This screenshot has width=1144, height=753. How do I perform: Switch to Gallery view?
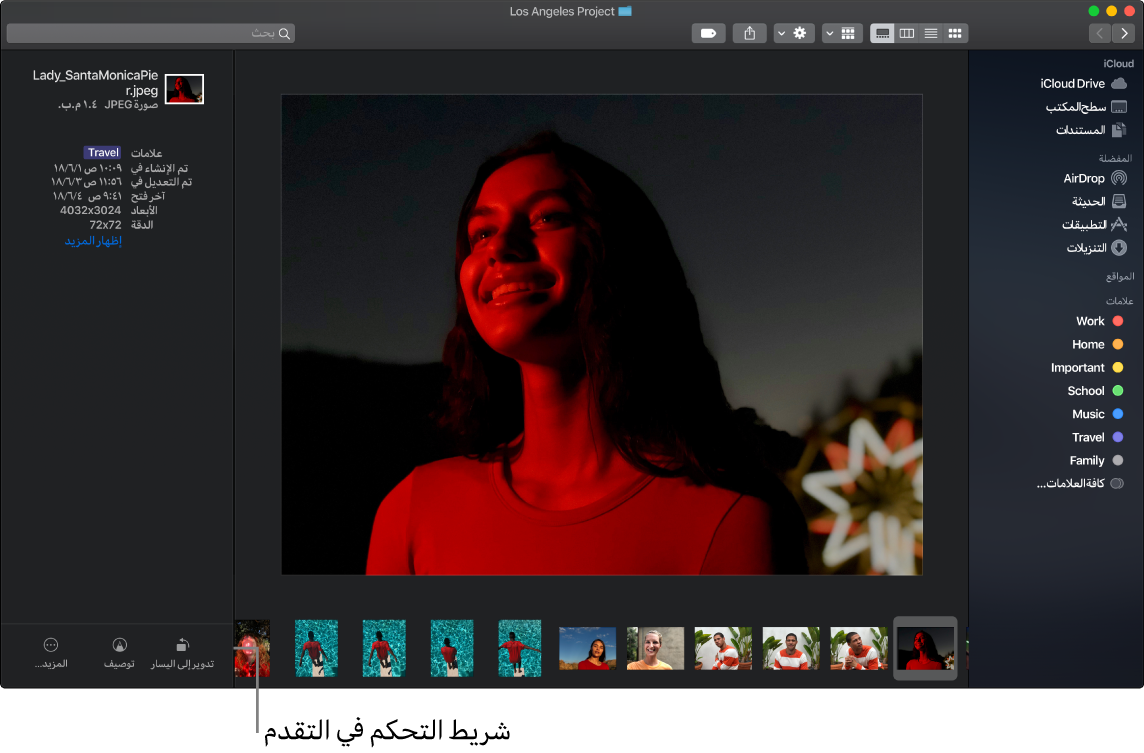tap(881, 32)
